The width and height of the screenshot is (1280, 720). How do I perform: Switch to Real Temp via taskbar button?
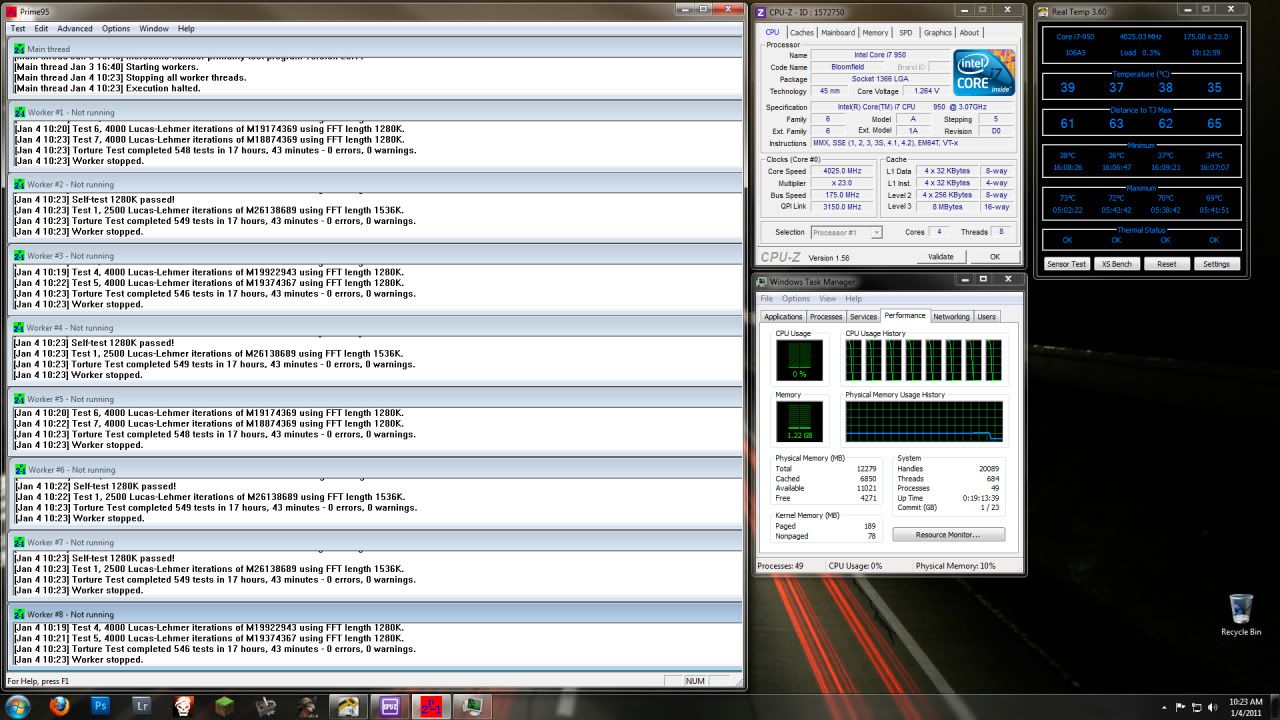click(348, 707)
